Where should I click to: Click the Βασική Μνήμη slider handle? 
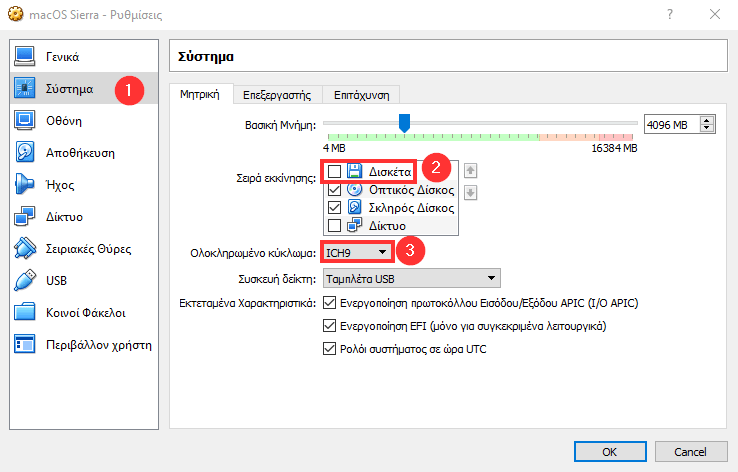tap(404, 123)
